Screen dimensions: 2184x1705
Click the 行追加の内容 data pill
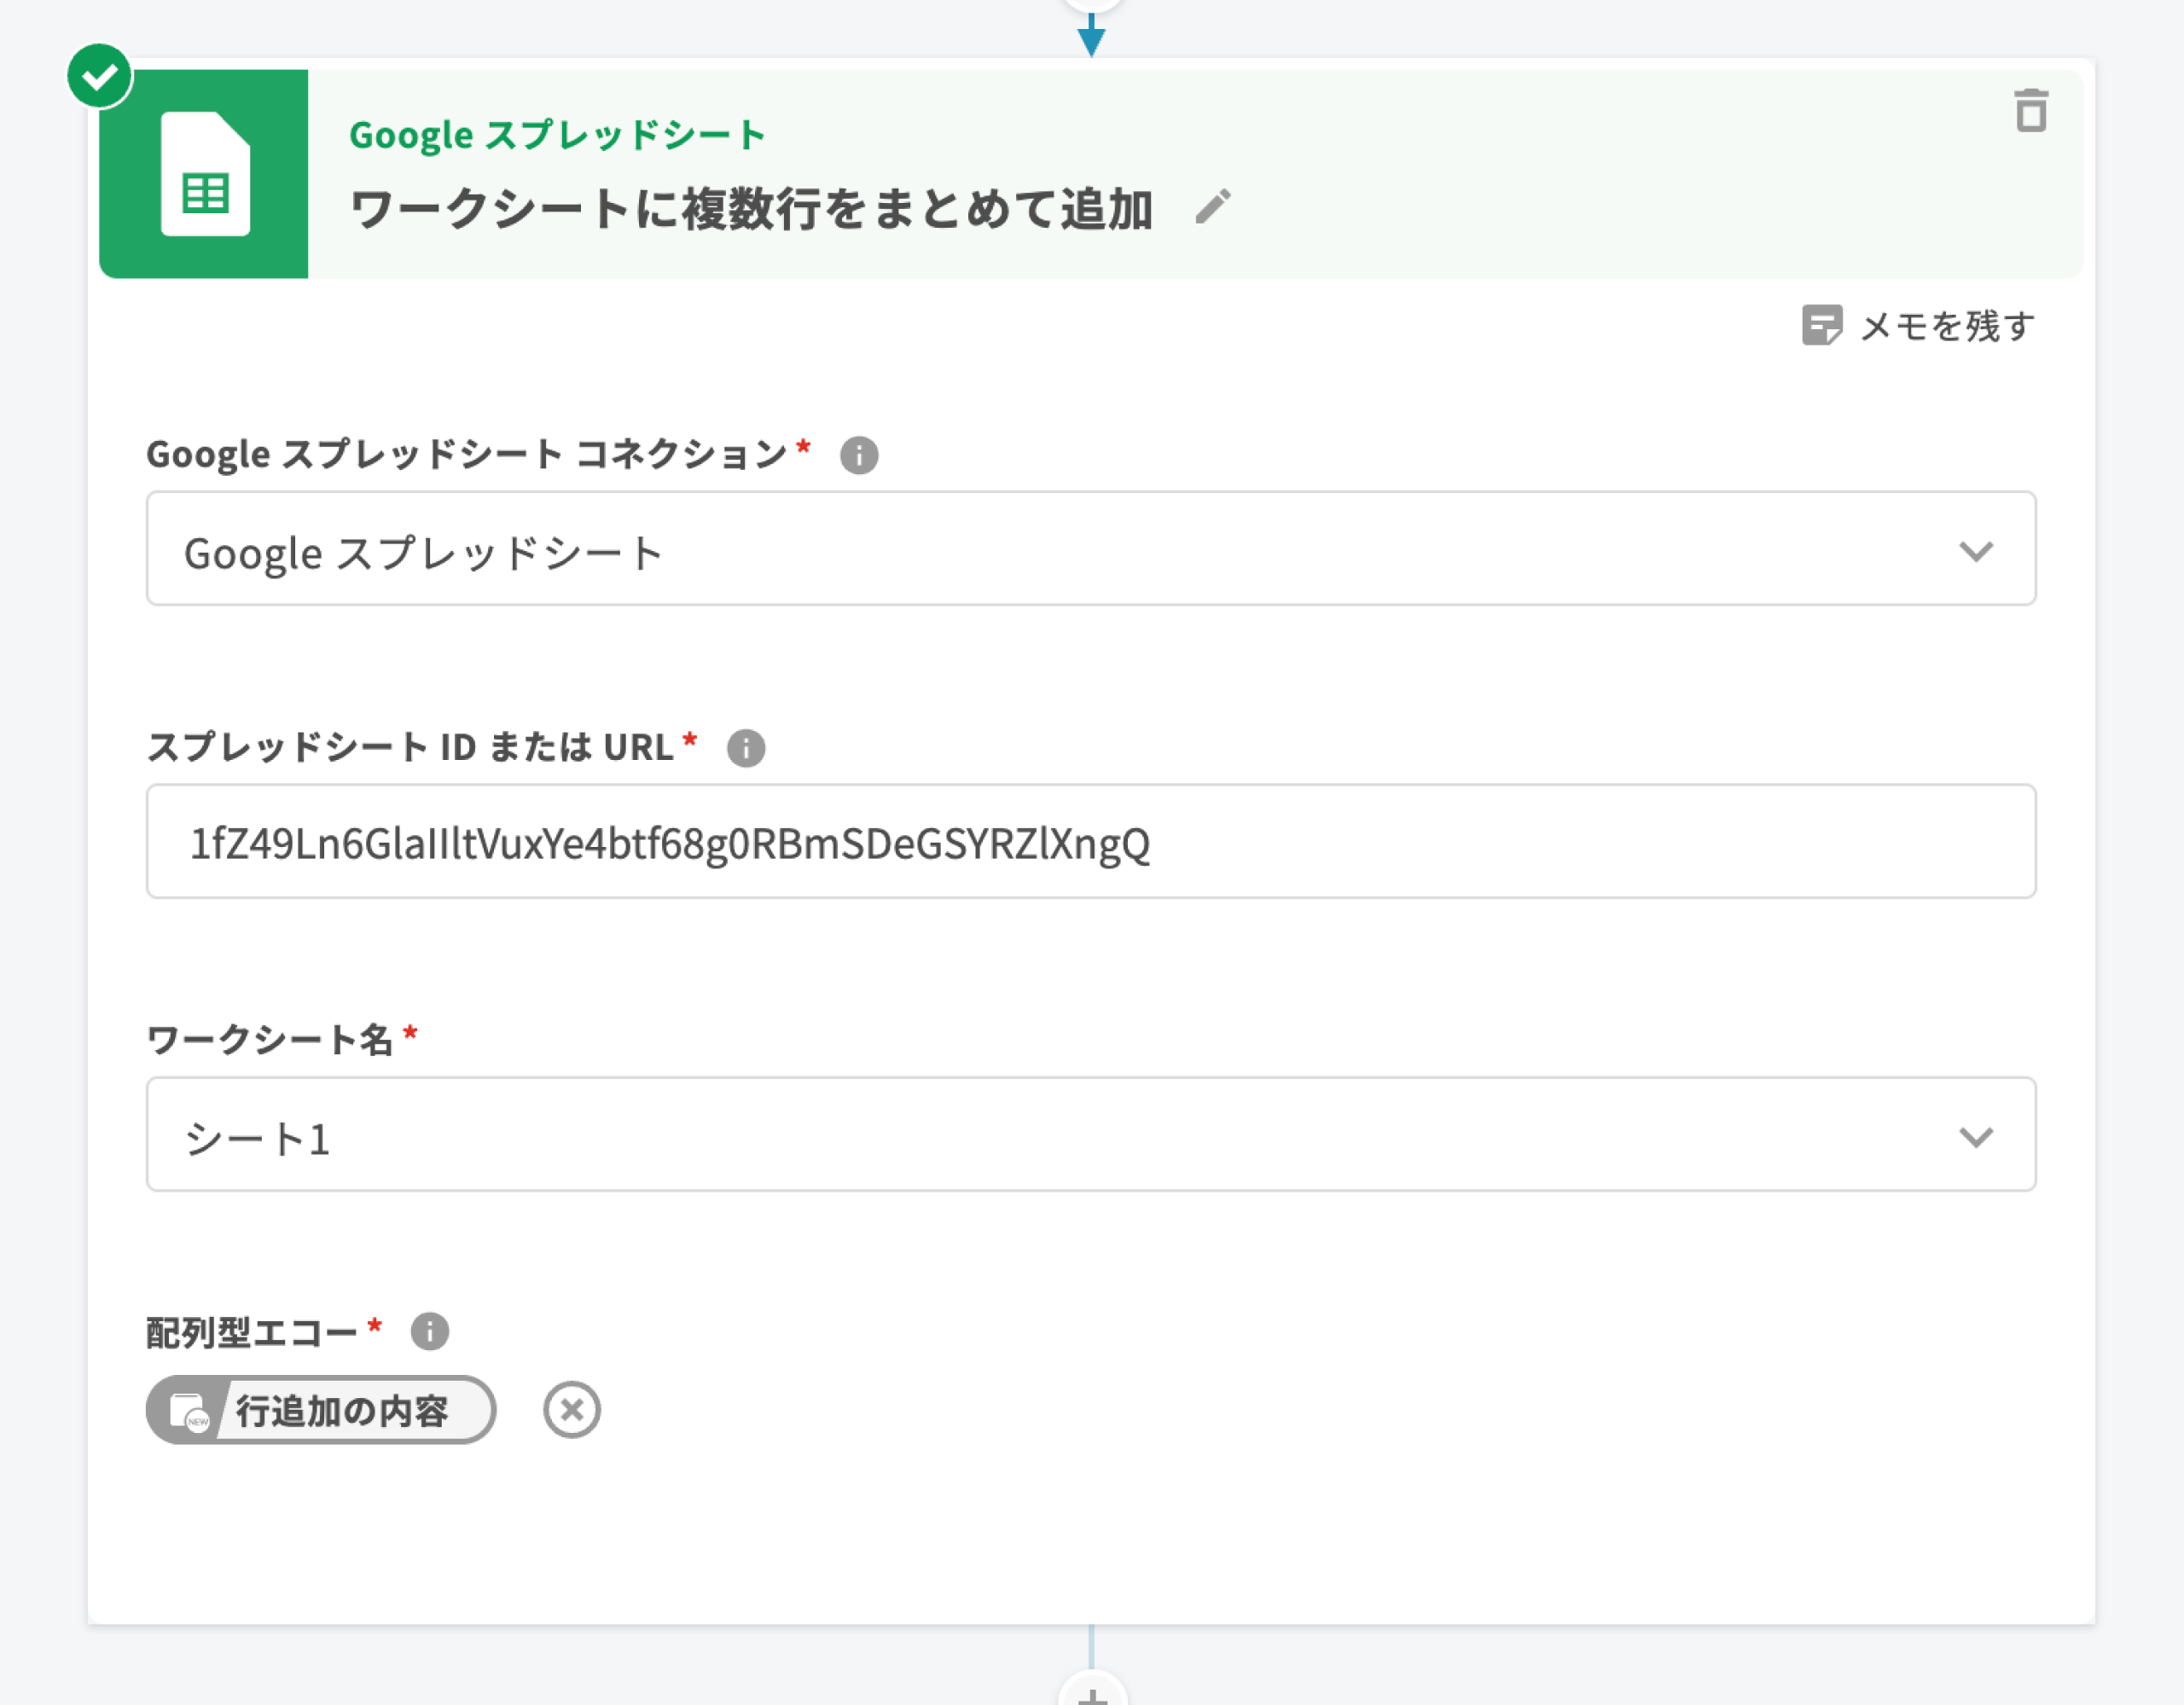click(x=342, y=1411)
